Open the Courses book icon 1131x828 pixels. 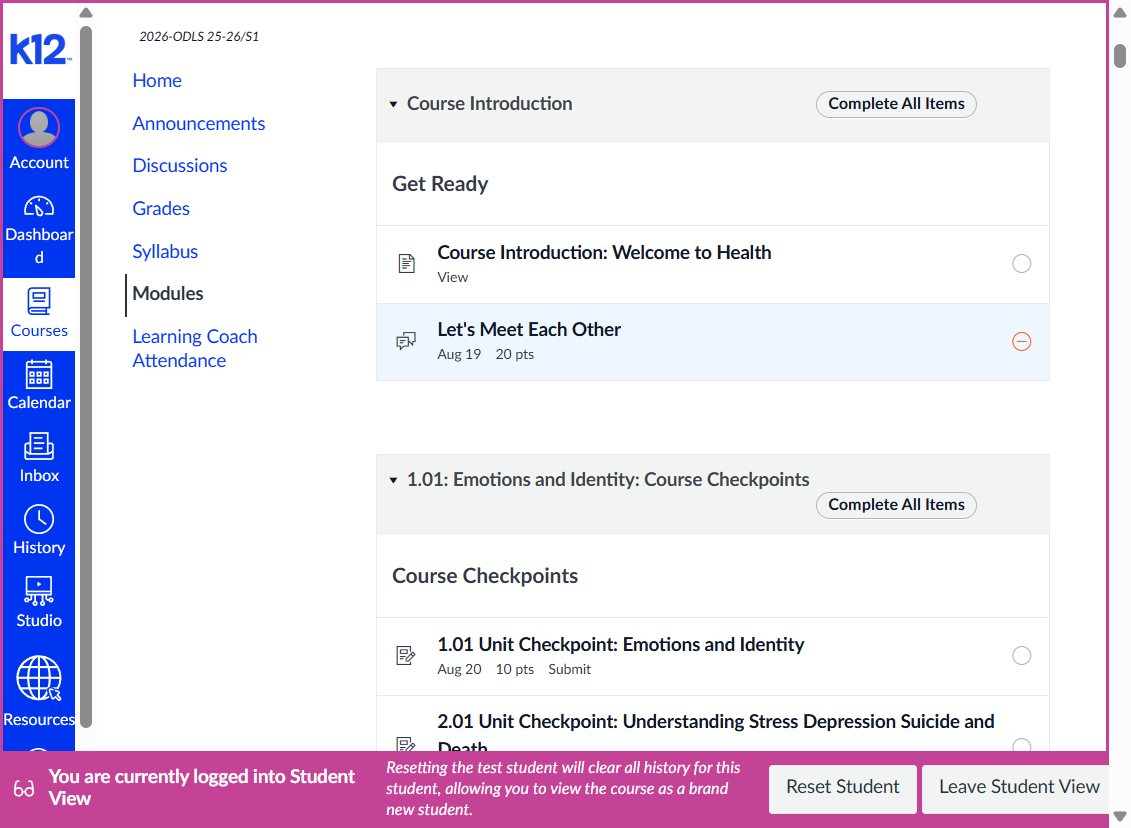pyautogui.click(x=39, y=301)
